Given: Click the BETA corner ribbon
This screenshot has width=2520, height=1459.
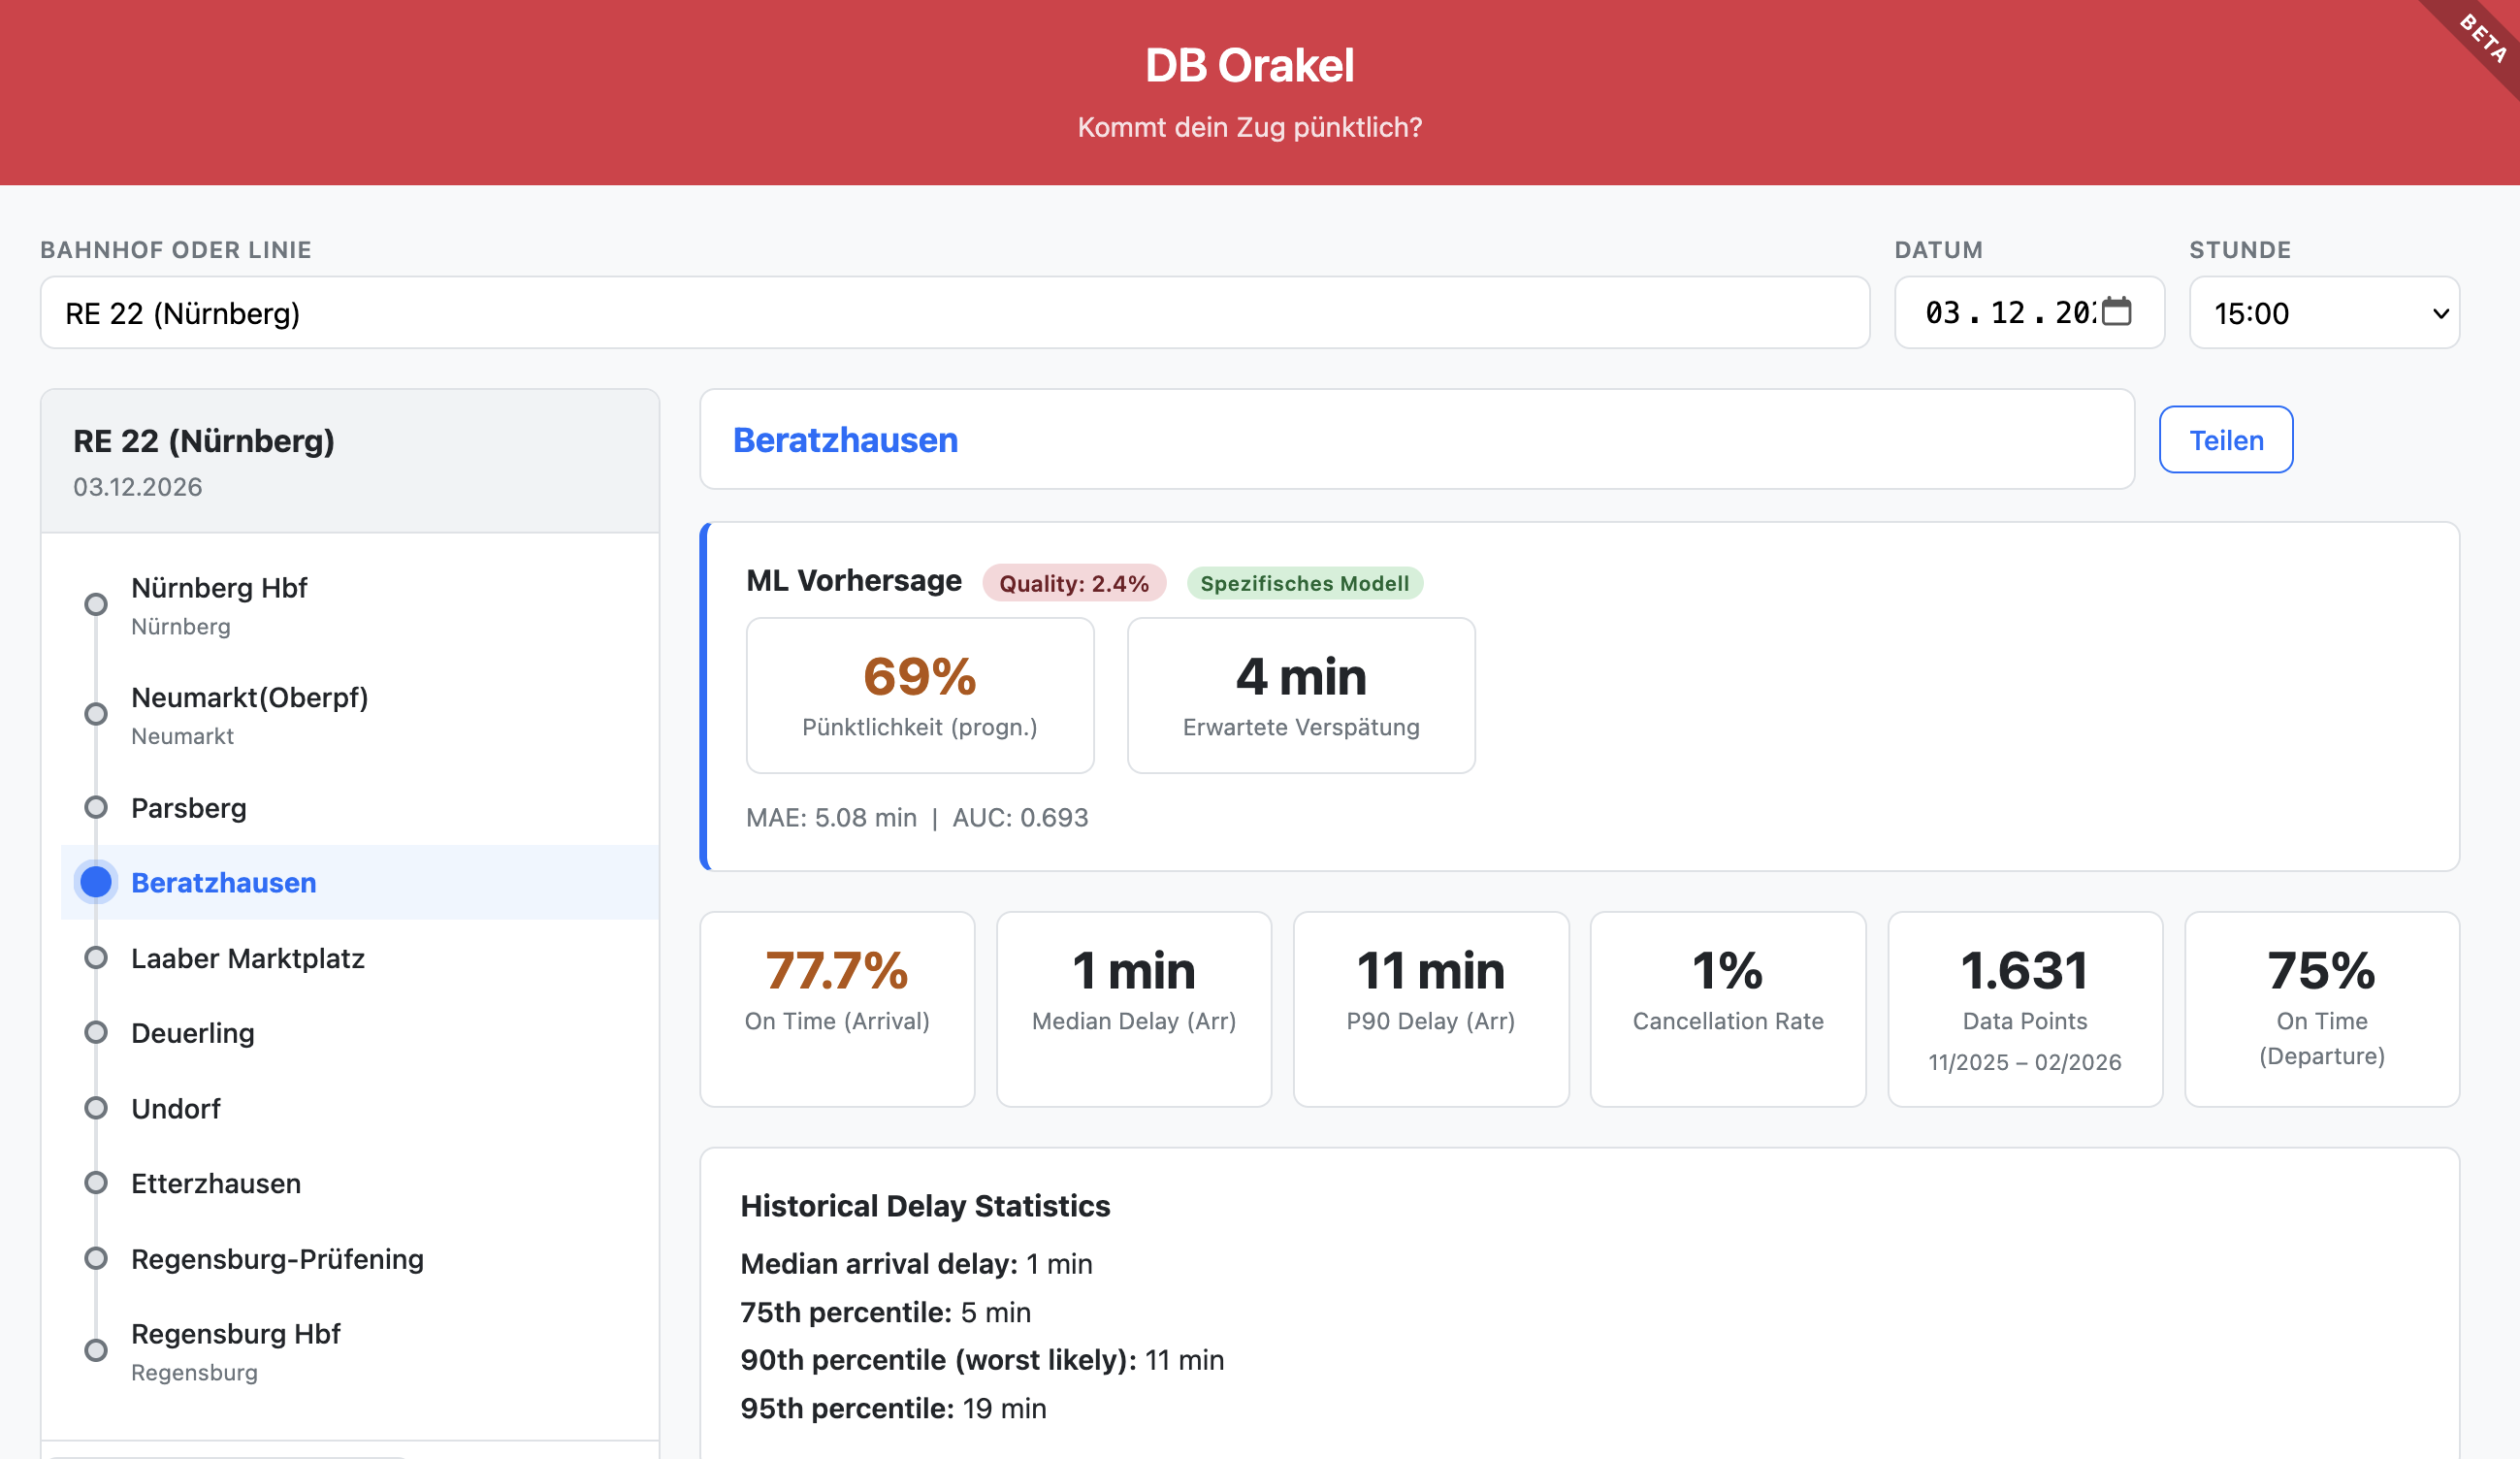Looking at the screenshot, I should (2483, 38).
